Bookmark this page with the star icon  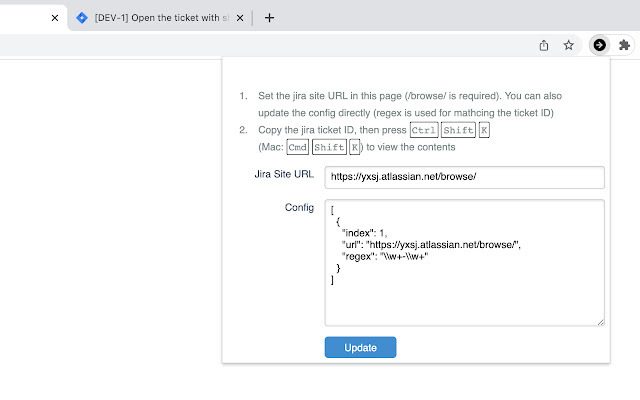point(568,45)
